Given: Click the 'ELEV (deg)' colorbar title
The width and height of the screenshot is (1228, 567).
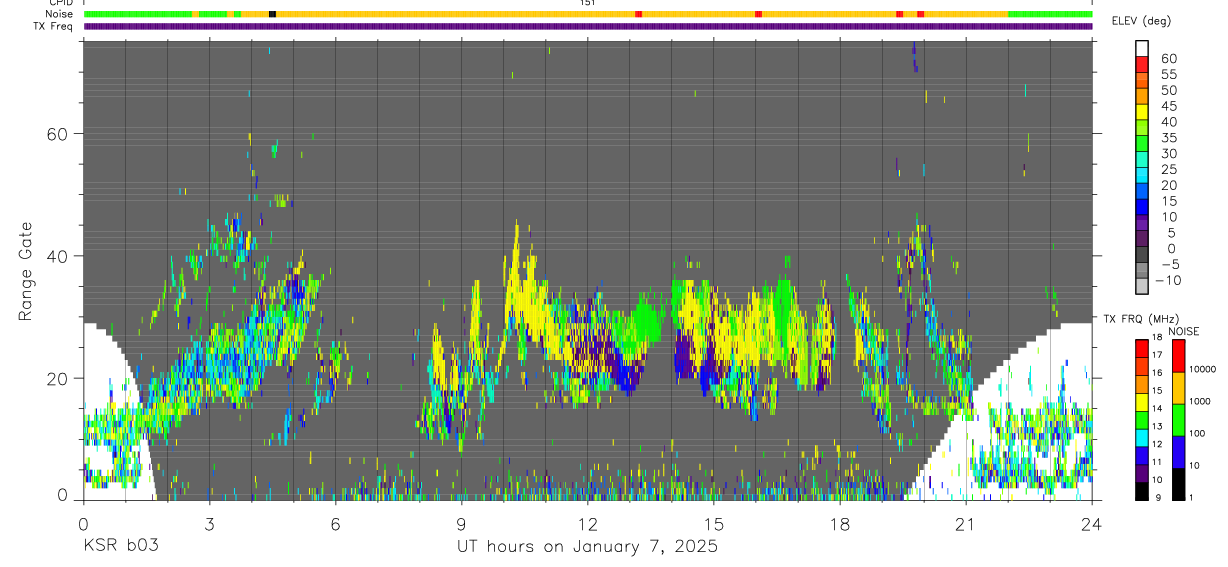Looking at the screenshot, I should [x=1142, y=20].
